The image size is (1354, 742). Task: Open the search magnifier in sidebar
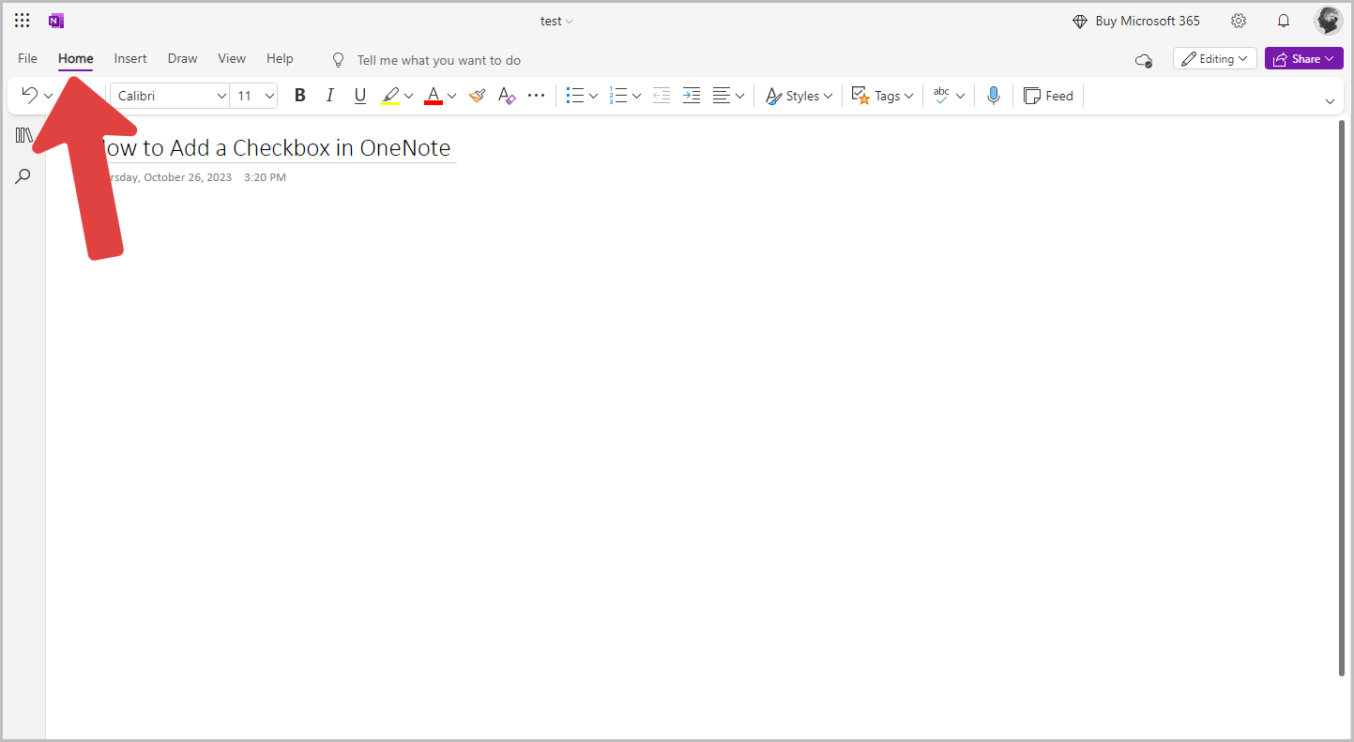point(23,177)
